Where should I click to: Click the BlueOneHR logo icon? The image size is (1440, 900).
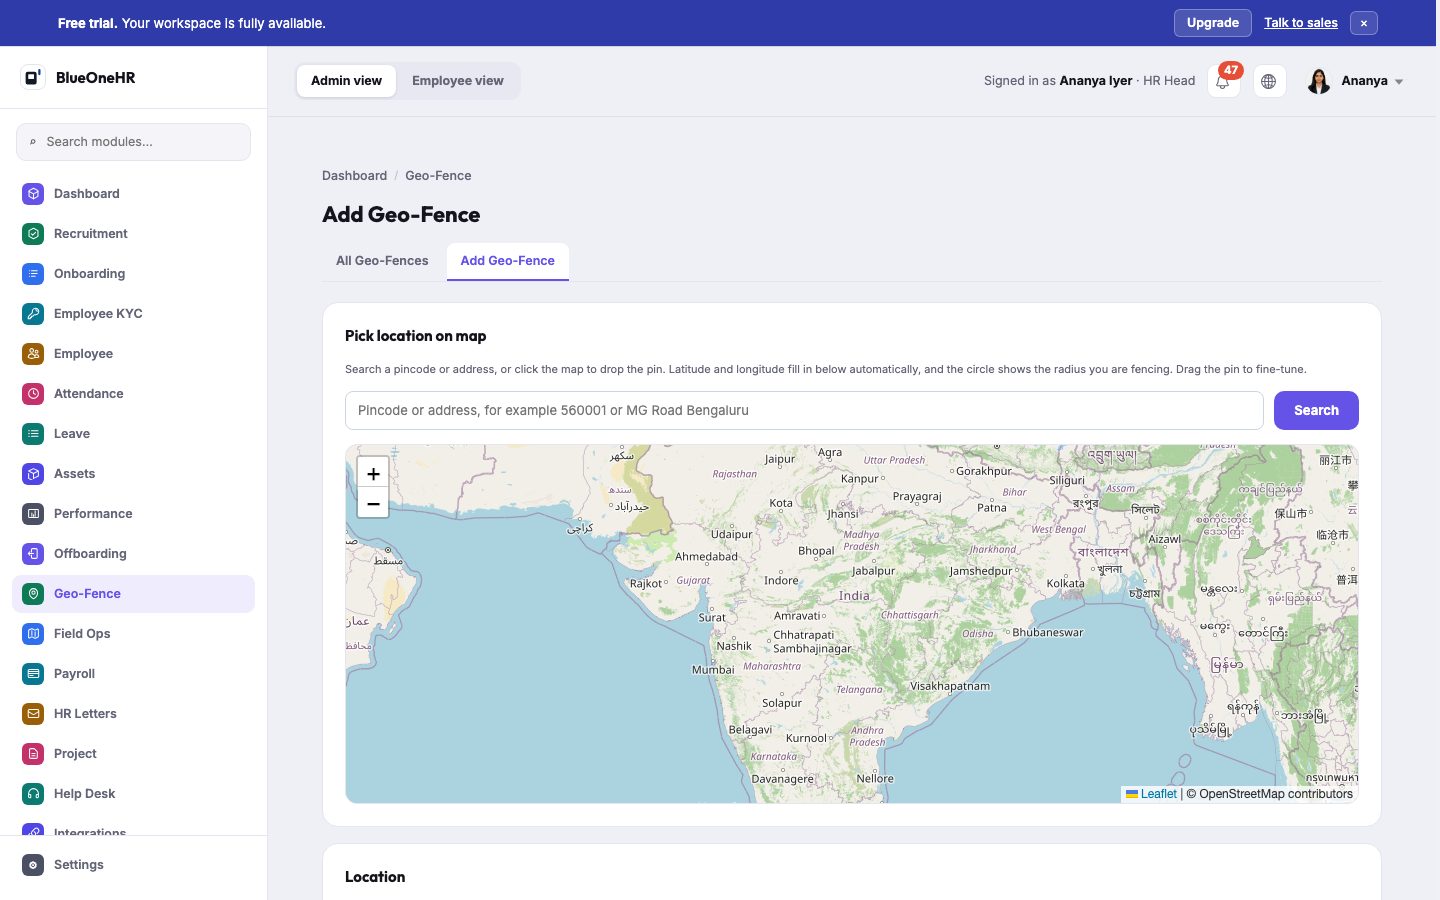[x=33, y=77]
